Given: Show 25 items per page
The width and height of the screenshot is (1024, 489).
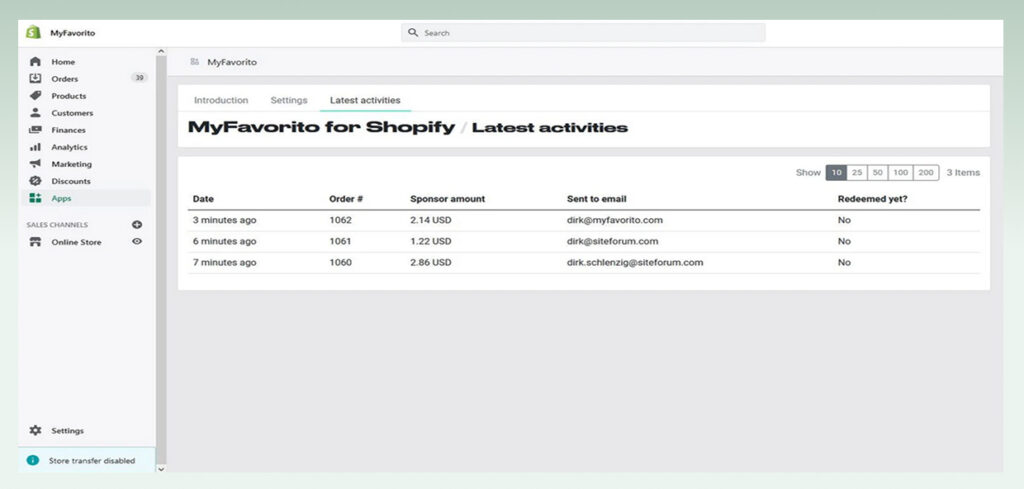Looking at the screenshot, I should click(x=857, y=172).
